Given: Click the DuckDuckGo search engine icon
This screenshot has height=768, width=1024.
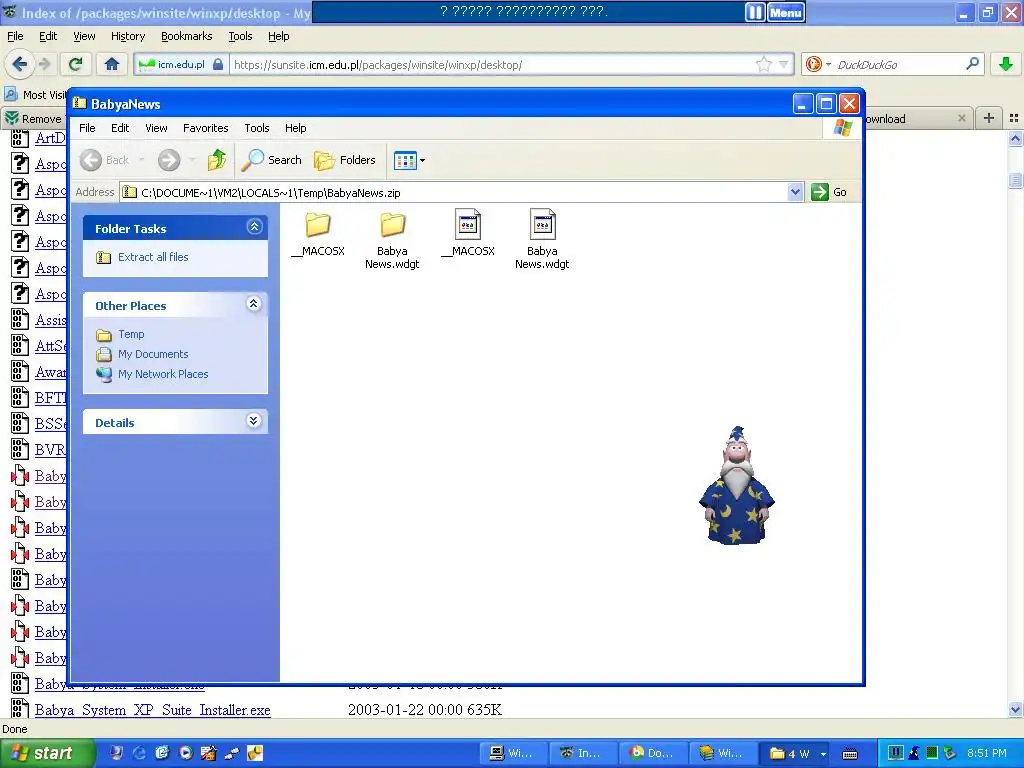Looking at the screenshot, I should [x=814, y=64].
